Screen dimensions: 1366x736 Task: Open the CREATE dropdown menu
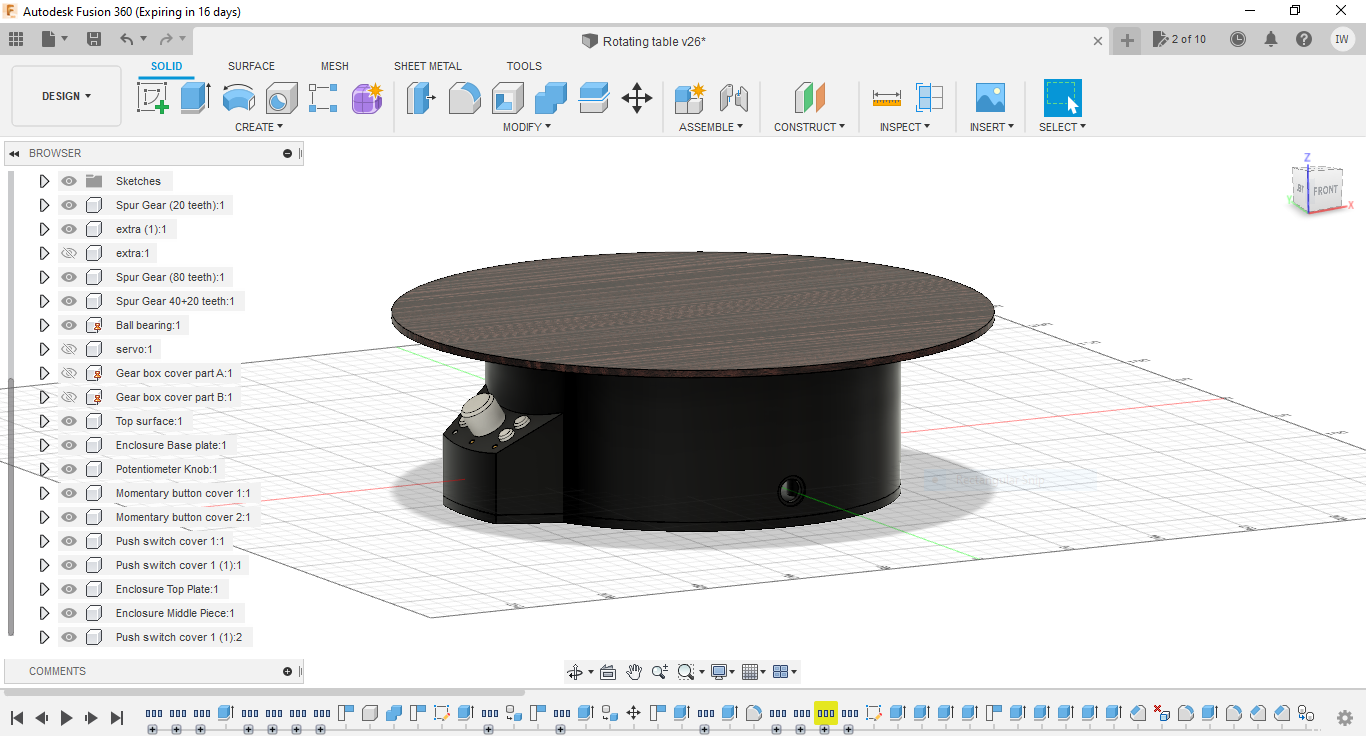[x=258, y=126]
